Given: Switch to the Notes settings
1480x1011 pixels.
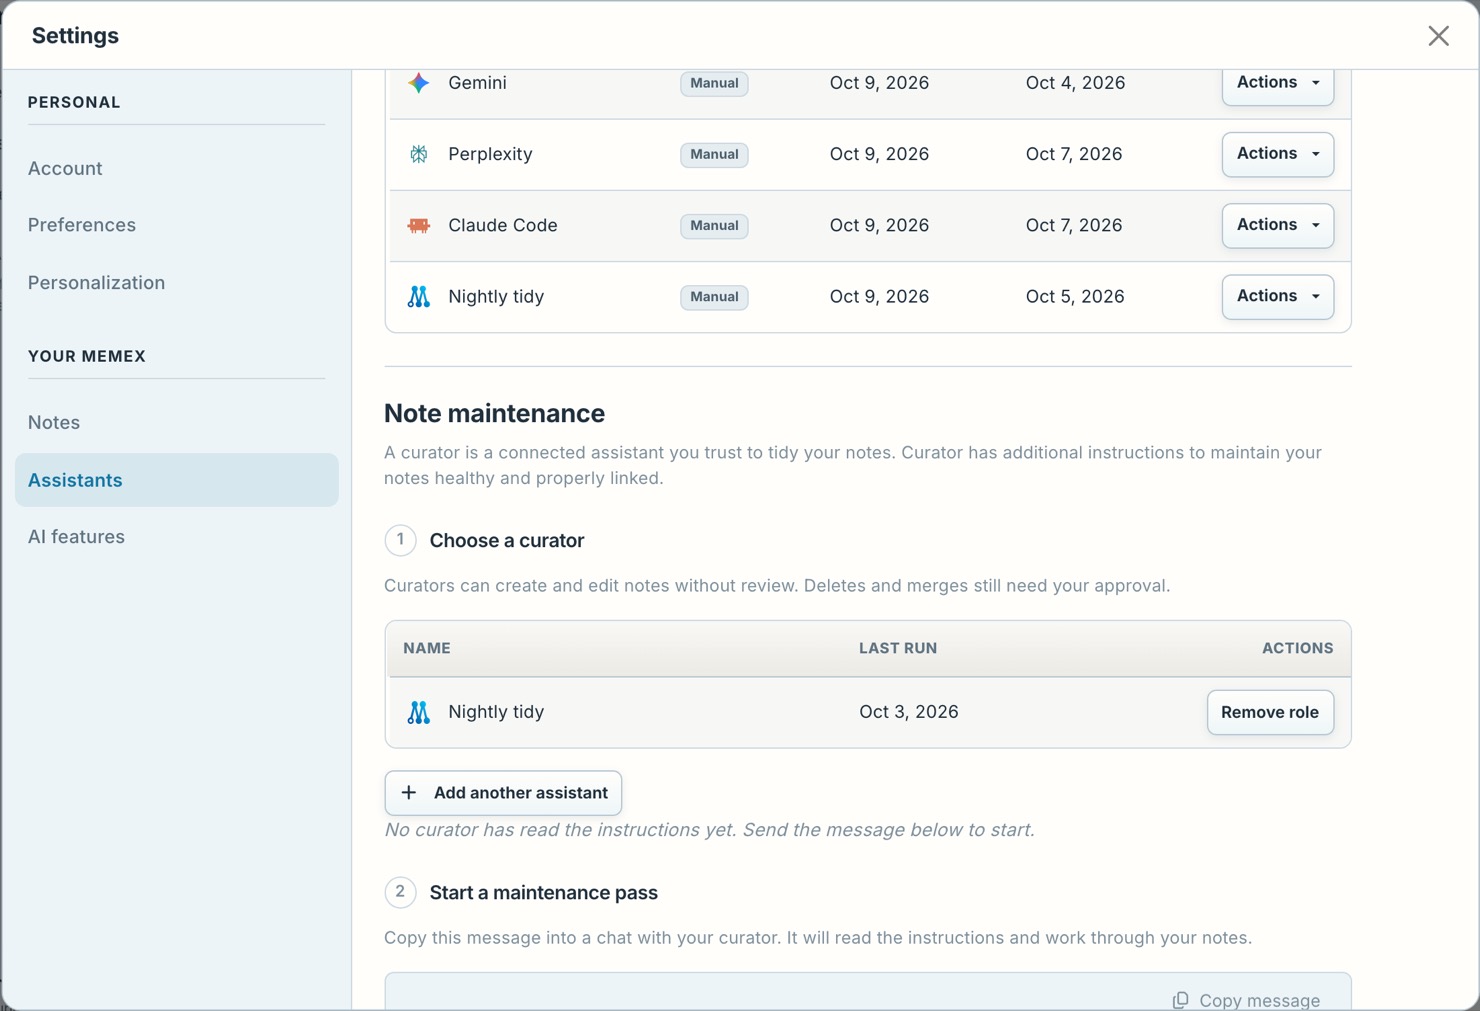Looking at the screenshot, I should tap(54, 423).
